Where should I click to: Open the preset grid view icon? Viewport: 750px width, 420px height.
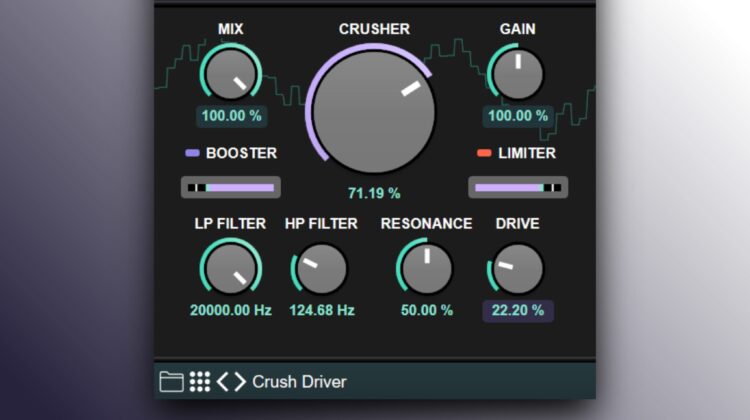point(200,381)
